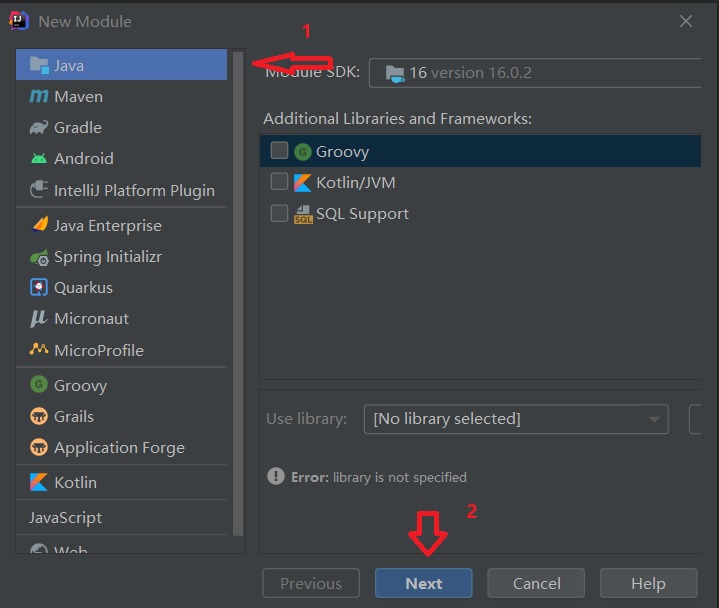This screenshot has width=719, height=608.
Task: Choose the Gradle elephant icon
Action: (39, 128)
